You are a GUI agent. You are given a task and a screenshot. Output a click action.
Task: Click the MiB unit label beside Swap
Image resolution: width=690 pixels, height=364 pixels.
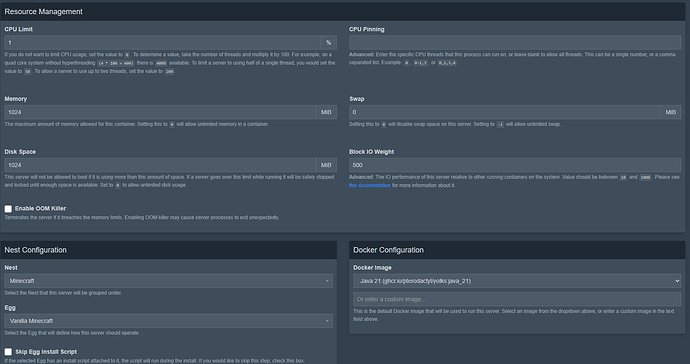(x=671, y=112)
